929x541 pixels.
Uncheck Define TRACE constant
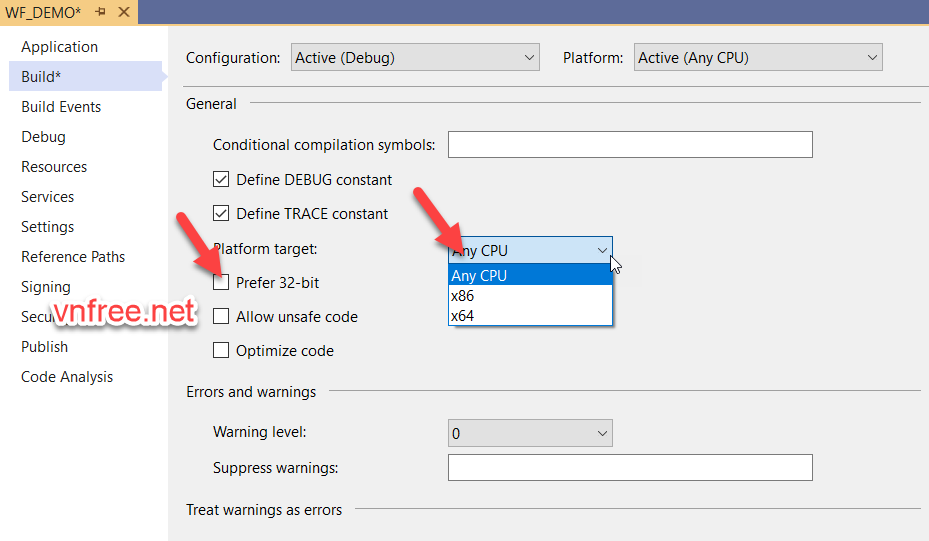click(x=222, y=214)
